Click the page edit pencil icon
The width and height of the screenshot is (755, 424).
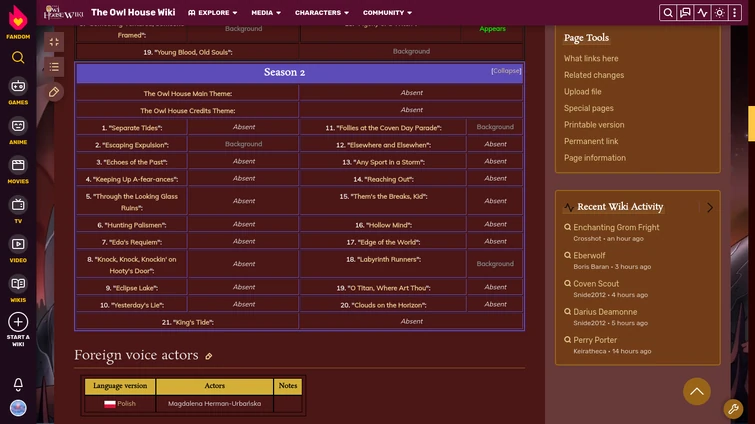pos(54,92)
